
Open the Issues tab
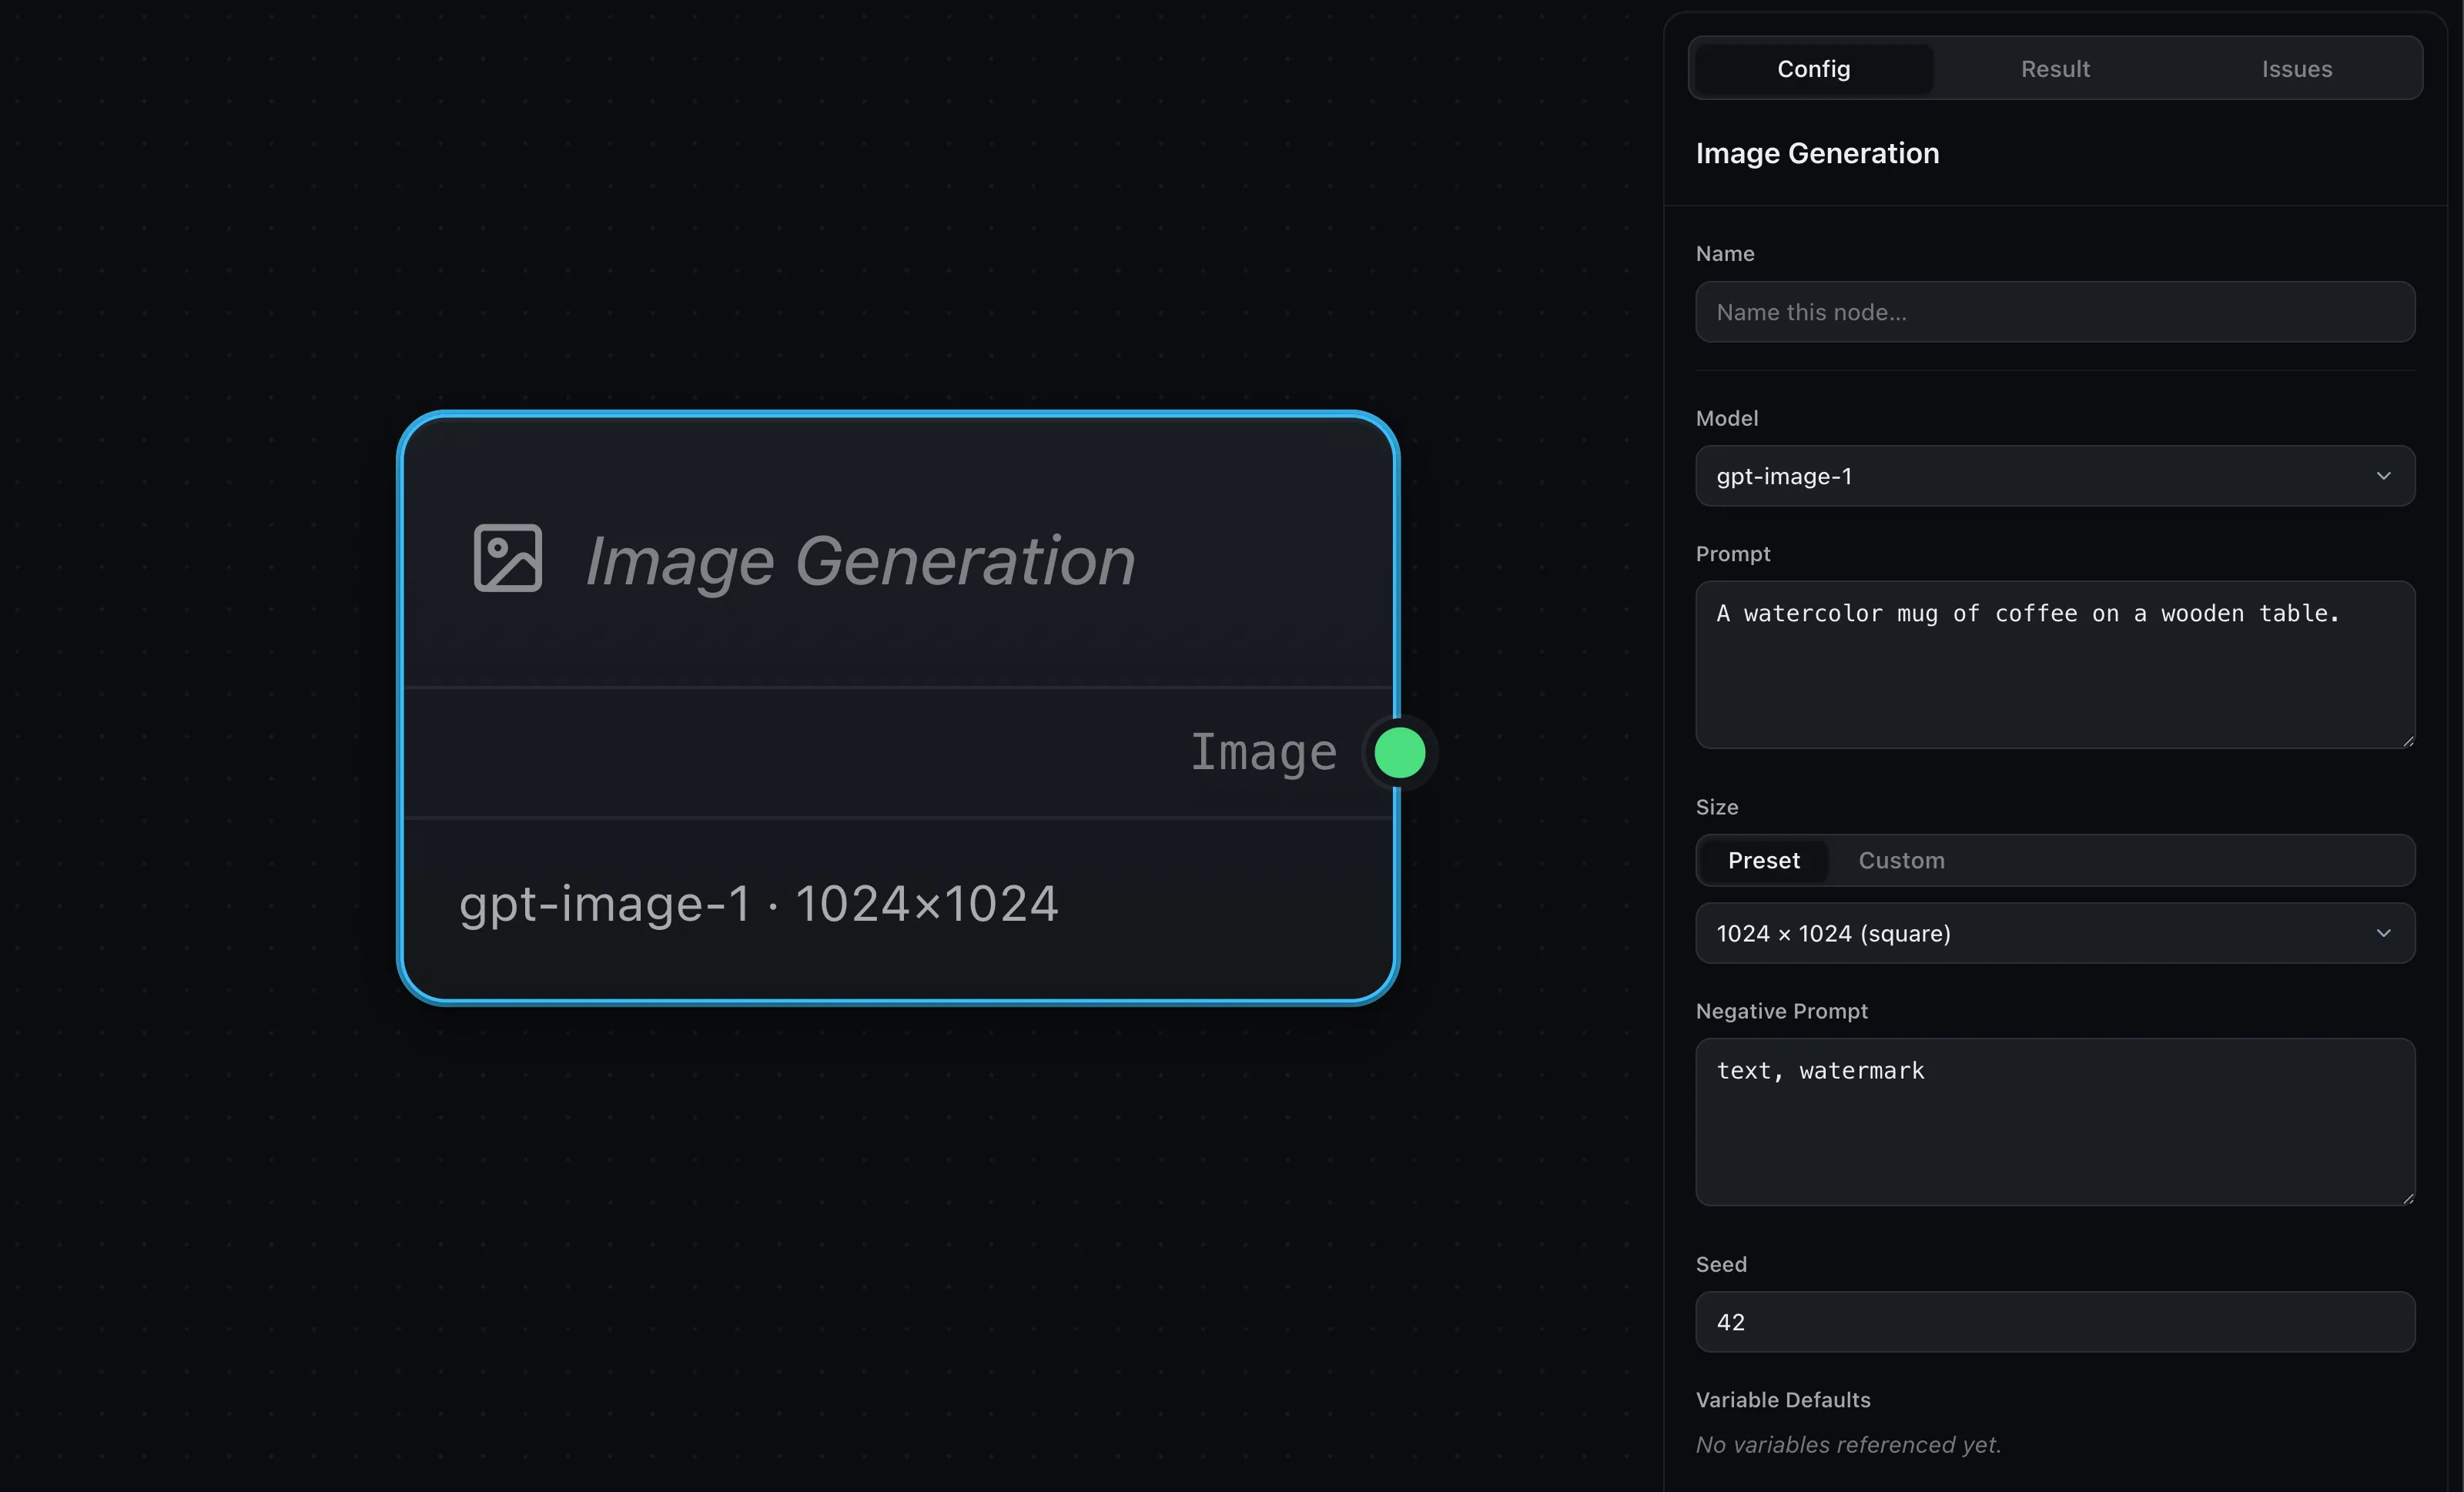[x=2296, y=69]
